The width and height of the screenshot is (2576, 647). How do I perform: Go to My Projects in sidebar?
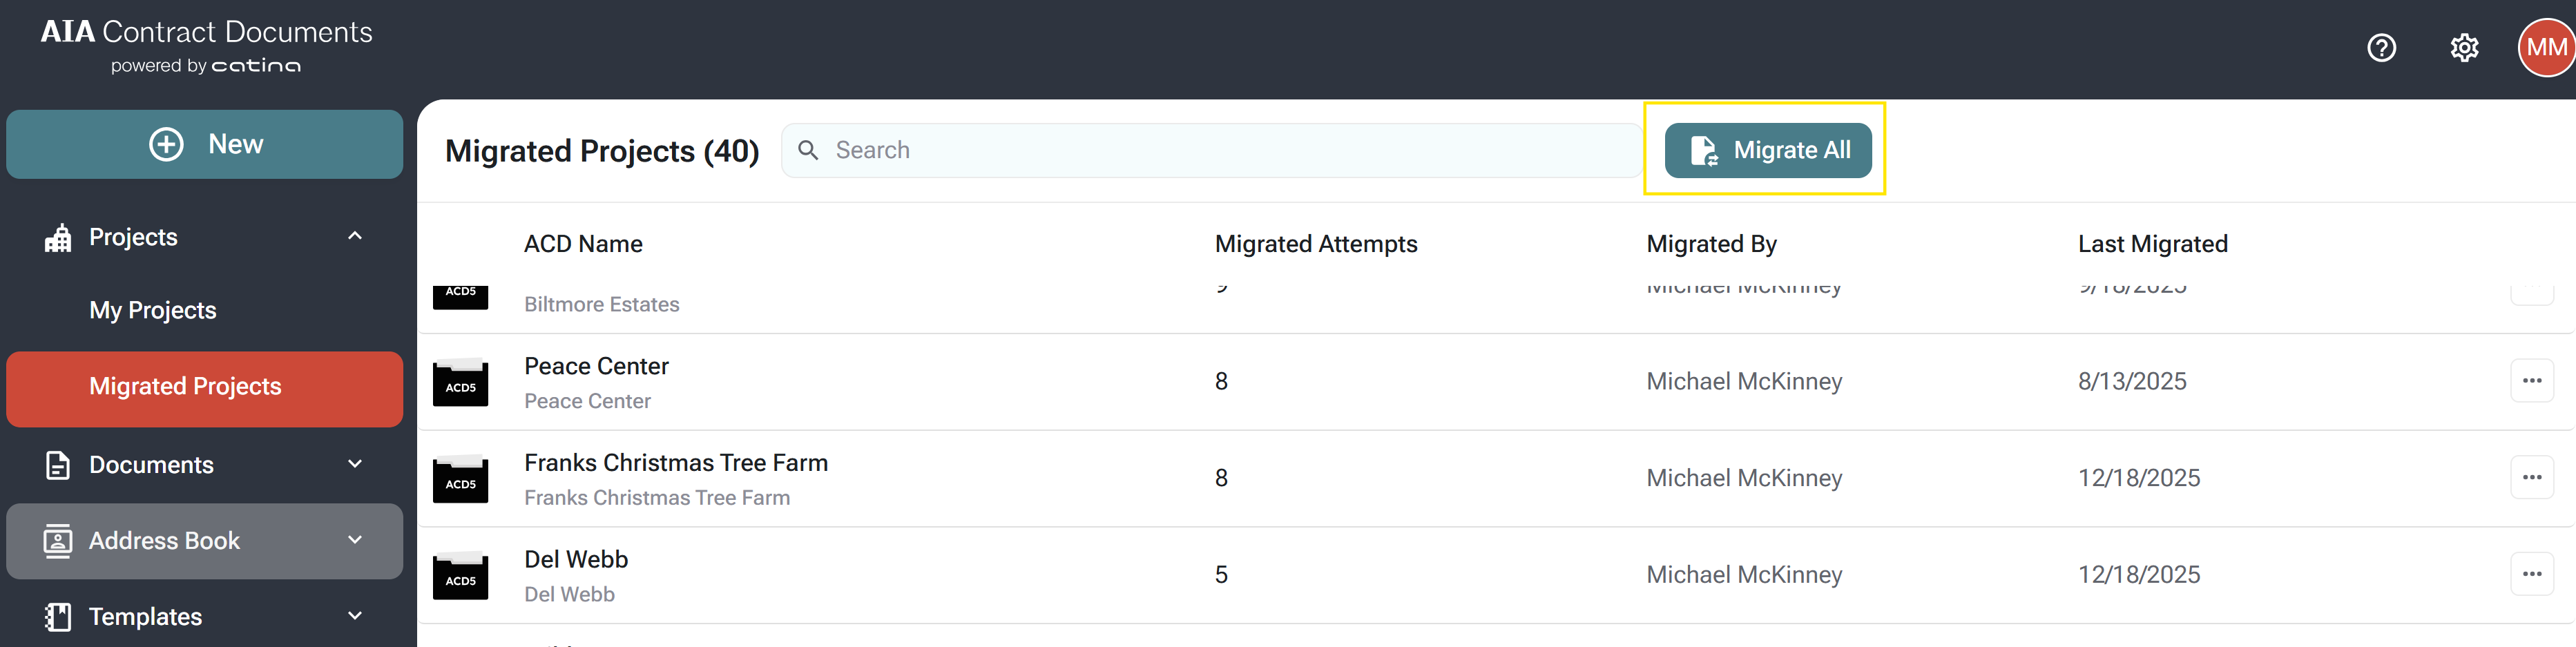[x=153, y=310]
